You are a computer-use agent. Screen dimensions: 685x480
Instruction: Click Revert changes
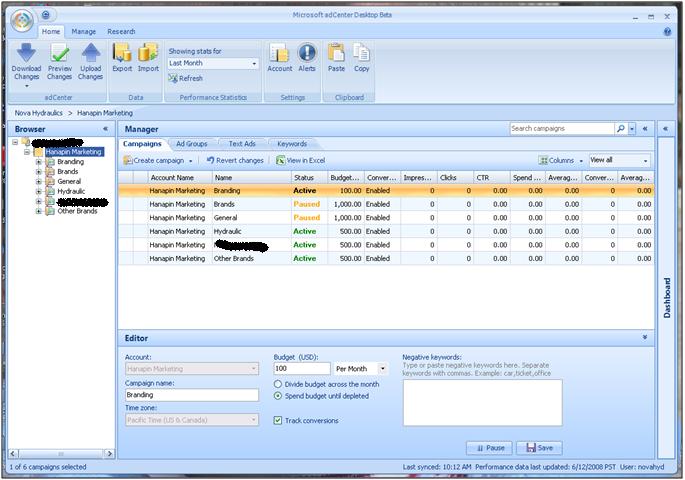(x=235, y=160)
